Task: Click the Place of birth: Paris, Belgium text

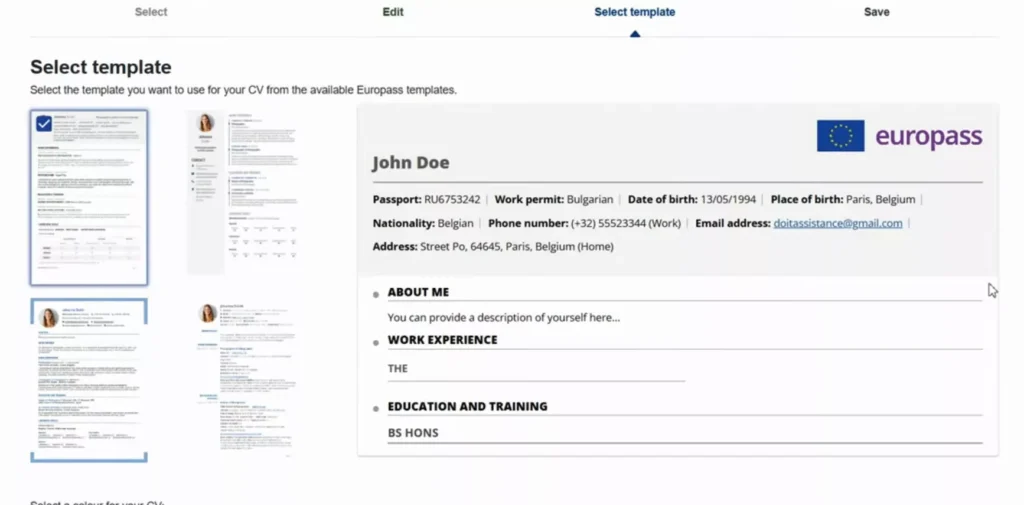Action: pos(841,199)
